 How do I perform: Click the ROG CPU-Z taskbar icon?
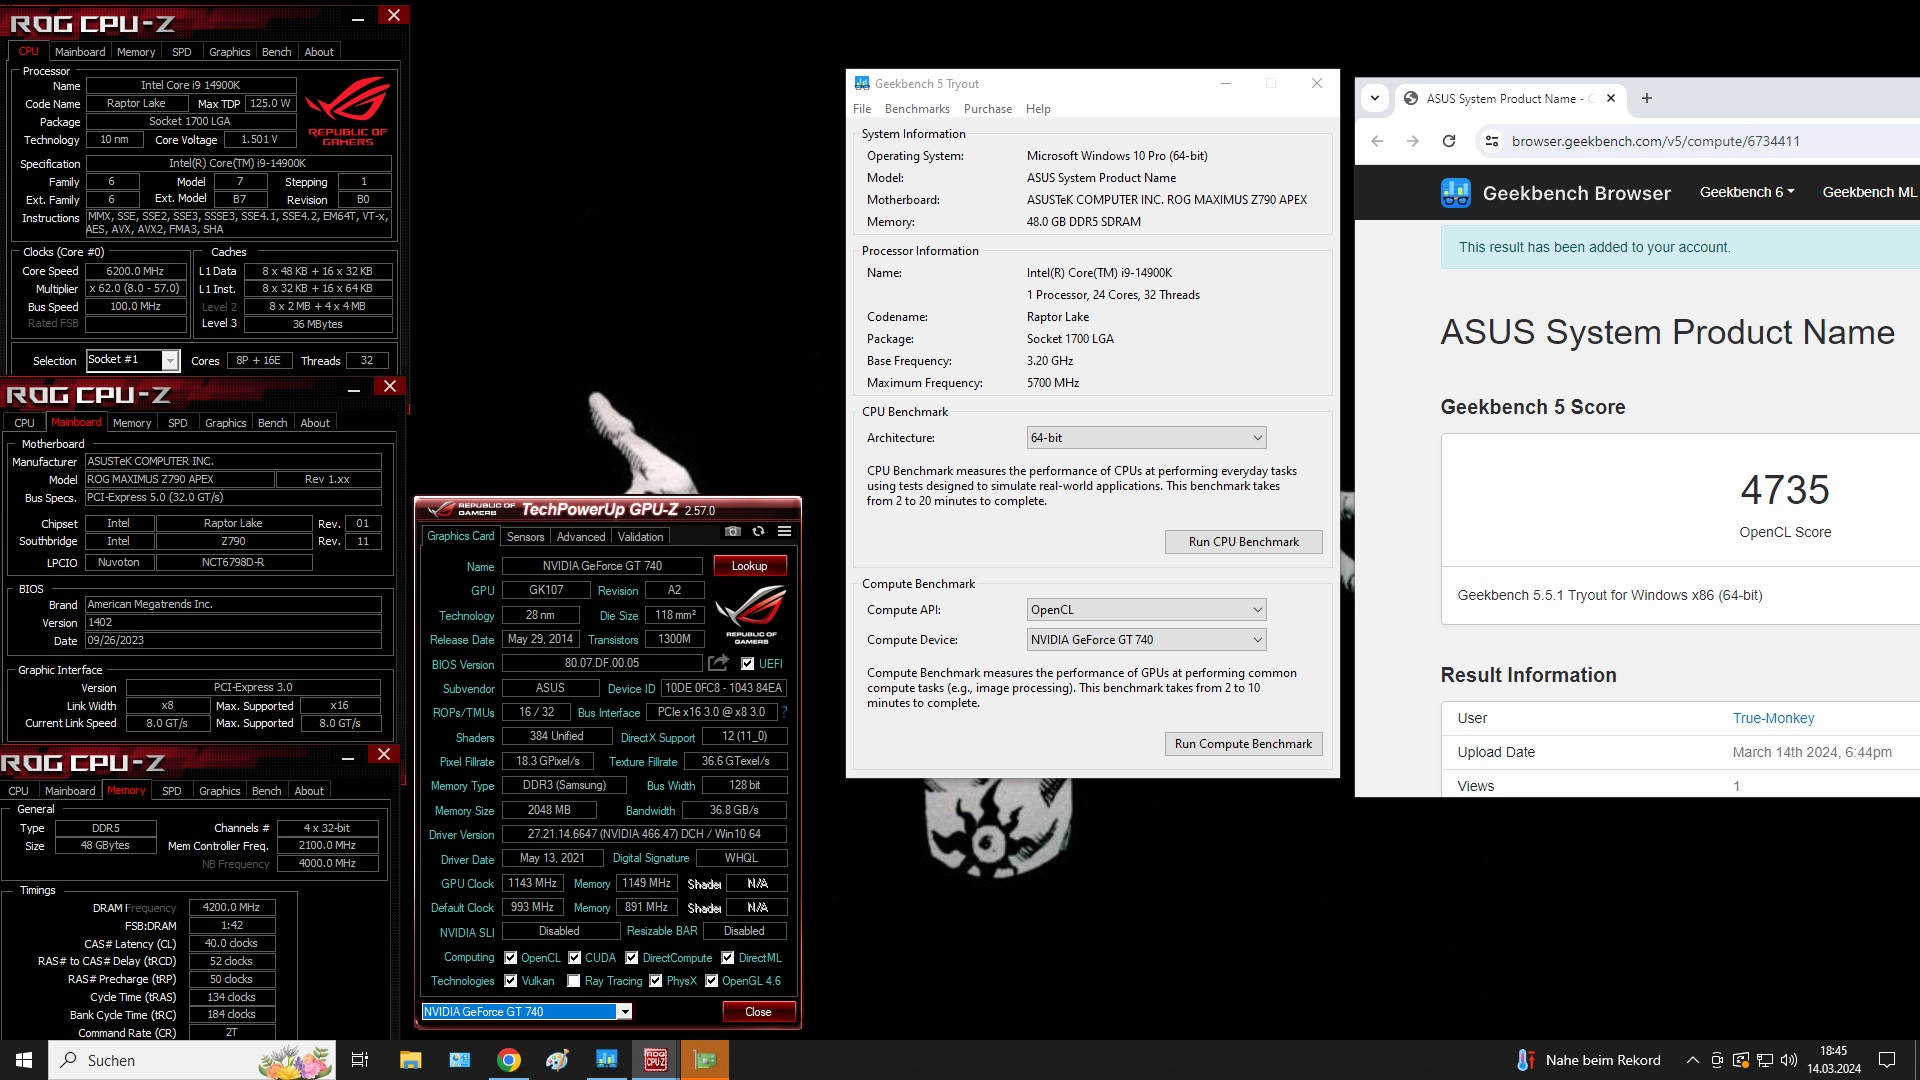pos(656,1060)
